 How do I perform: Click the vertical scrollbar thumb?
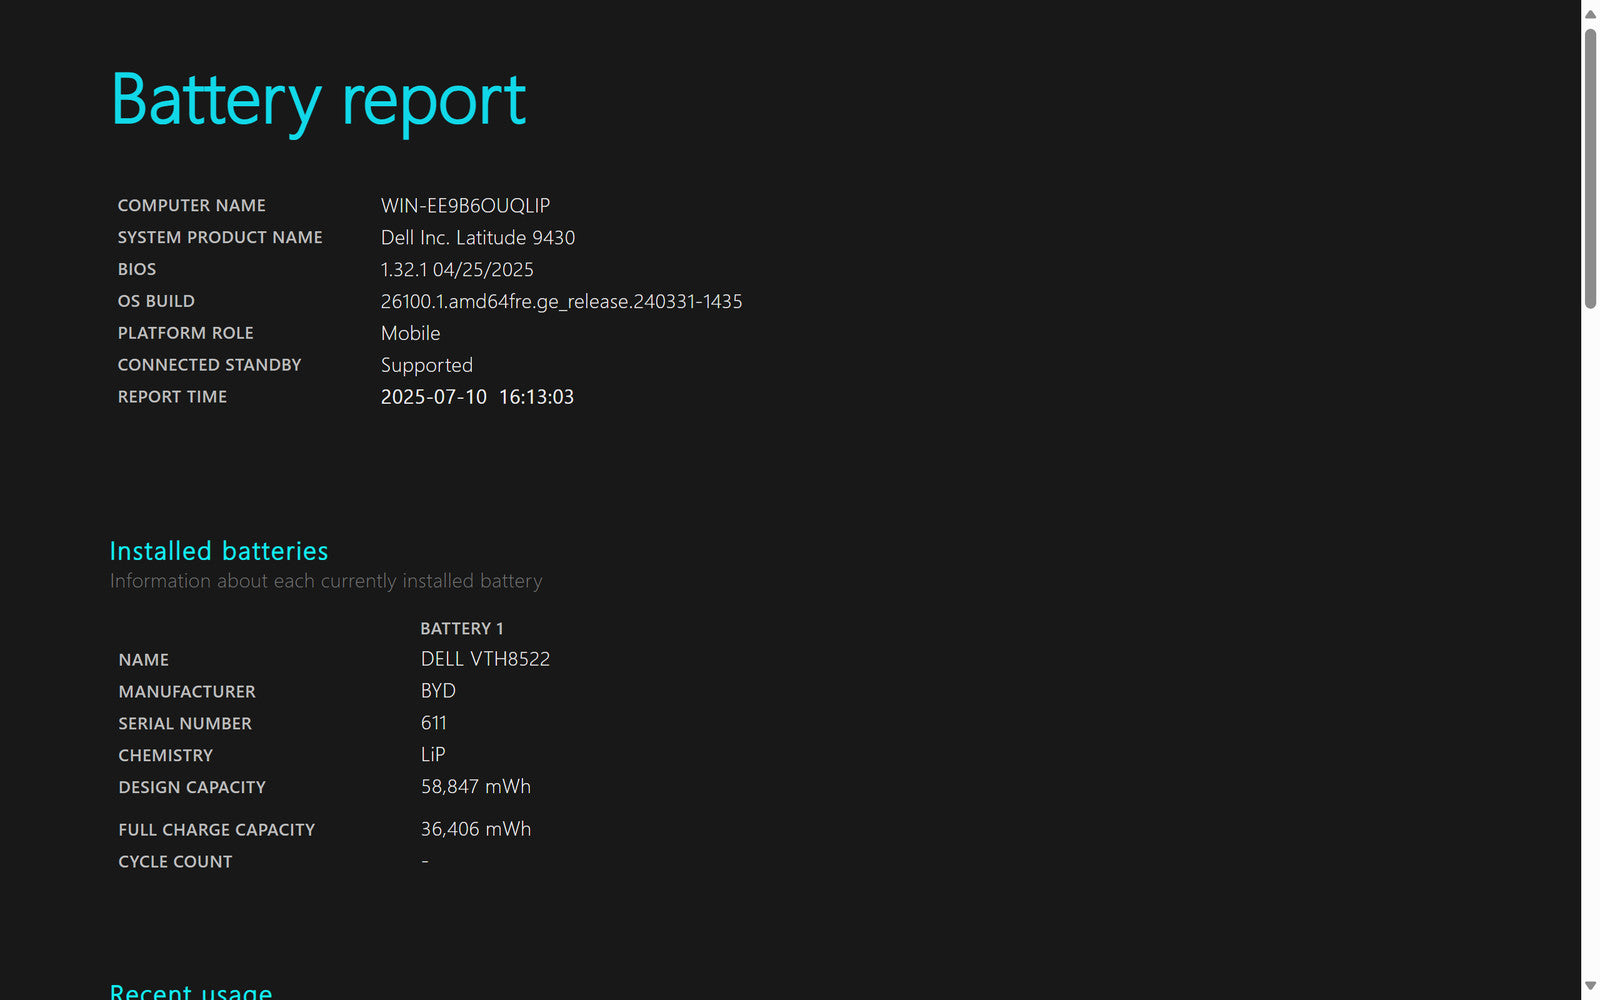pos(1590,169)
